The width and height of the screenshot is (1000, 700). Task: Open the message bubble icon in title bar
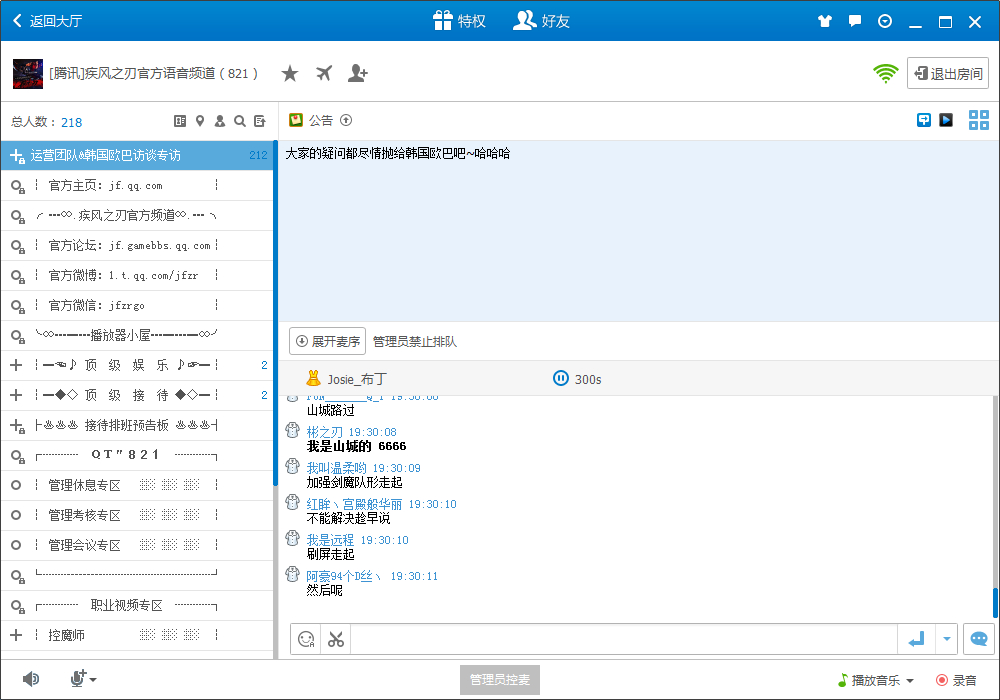click(x=855, y=21)
